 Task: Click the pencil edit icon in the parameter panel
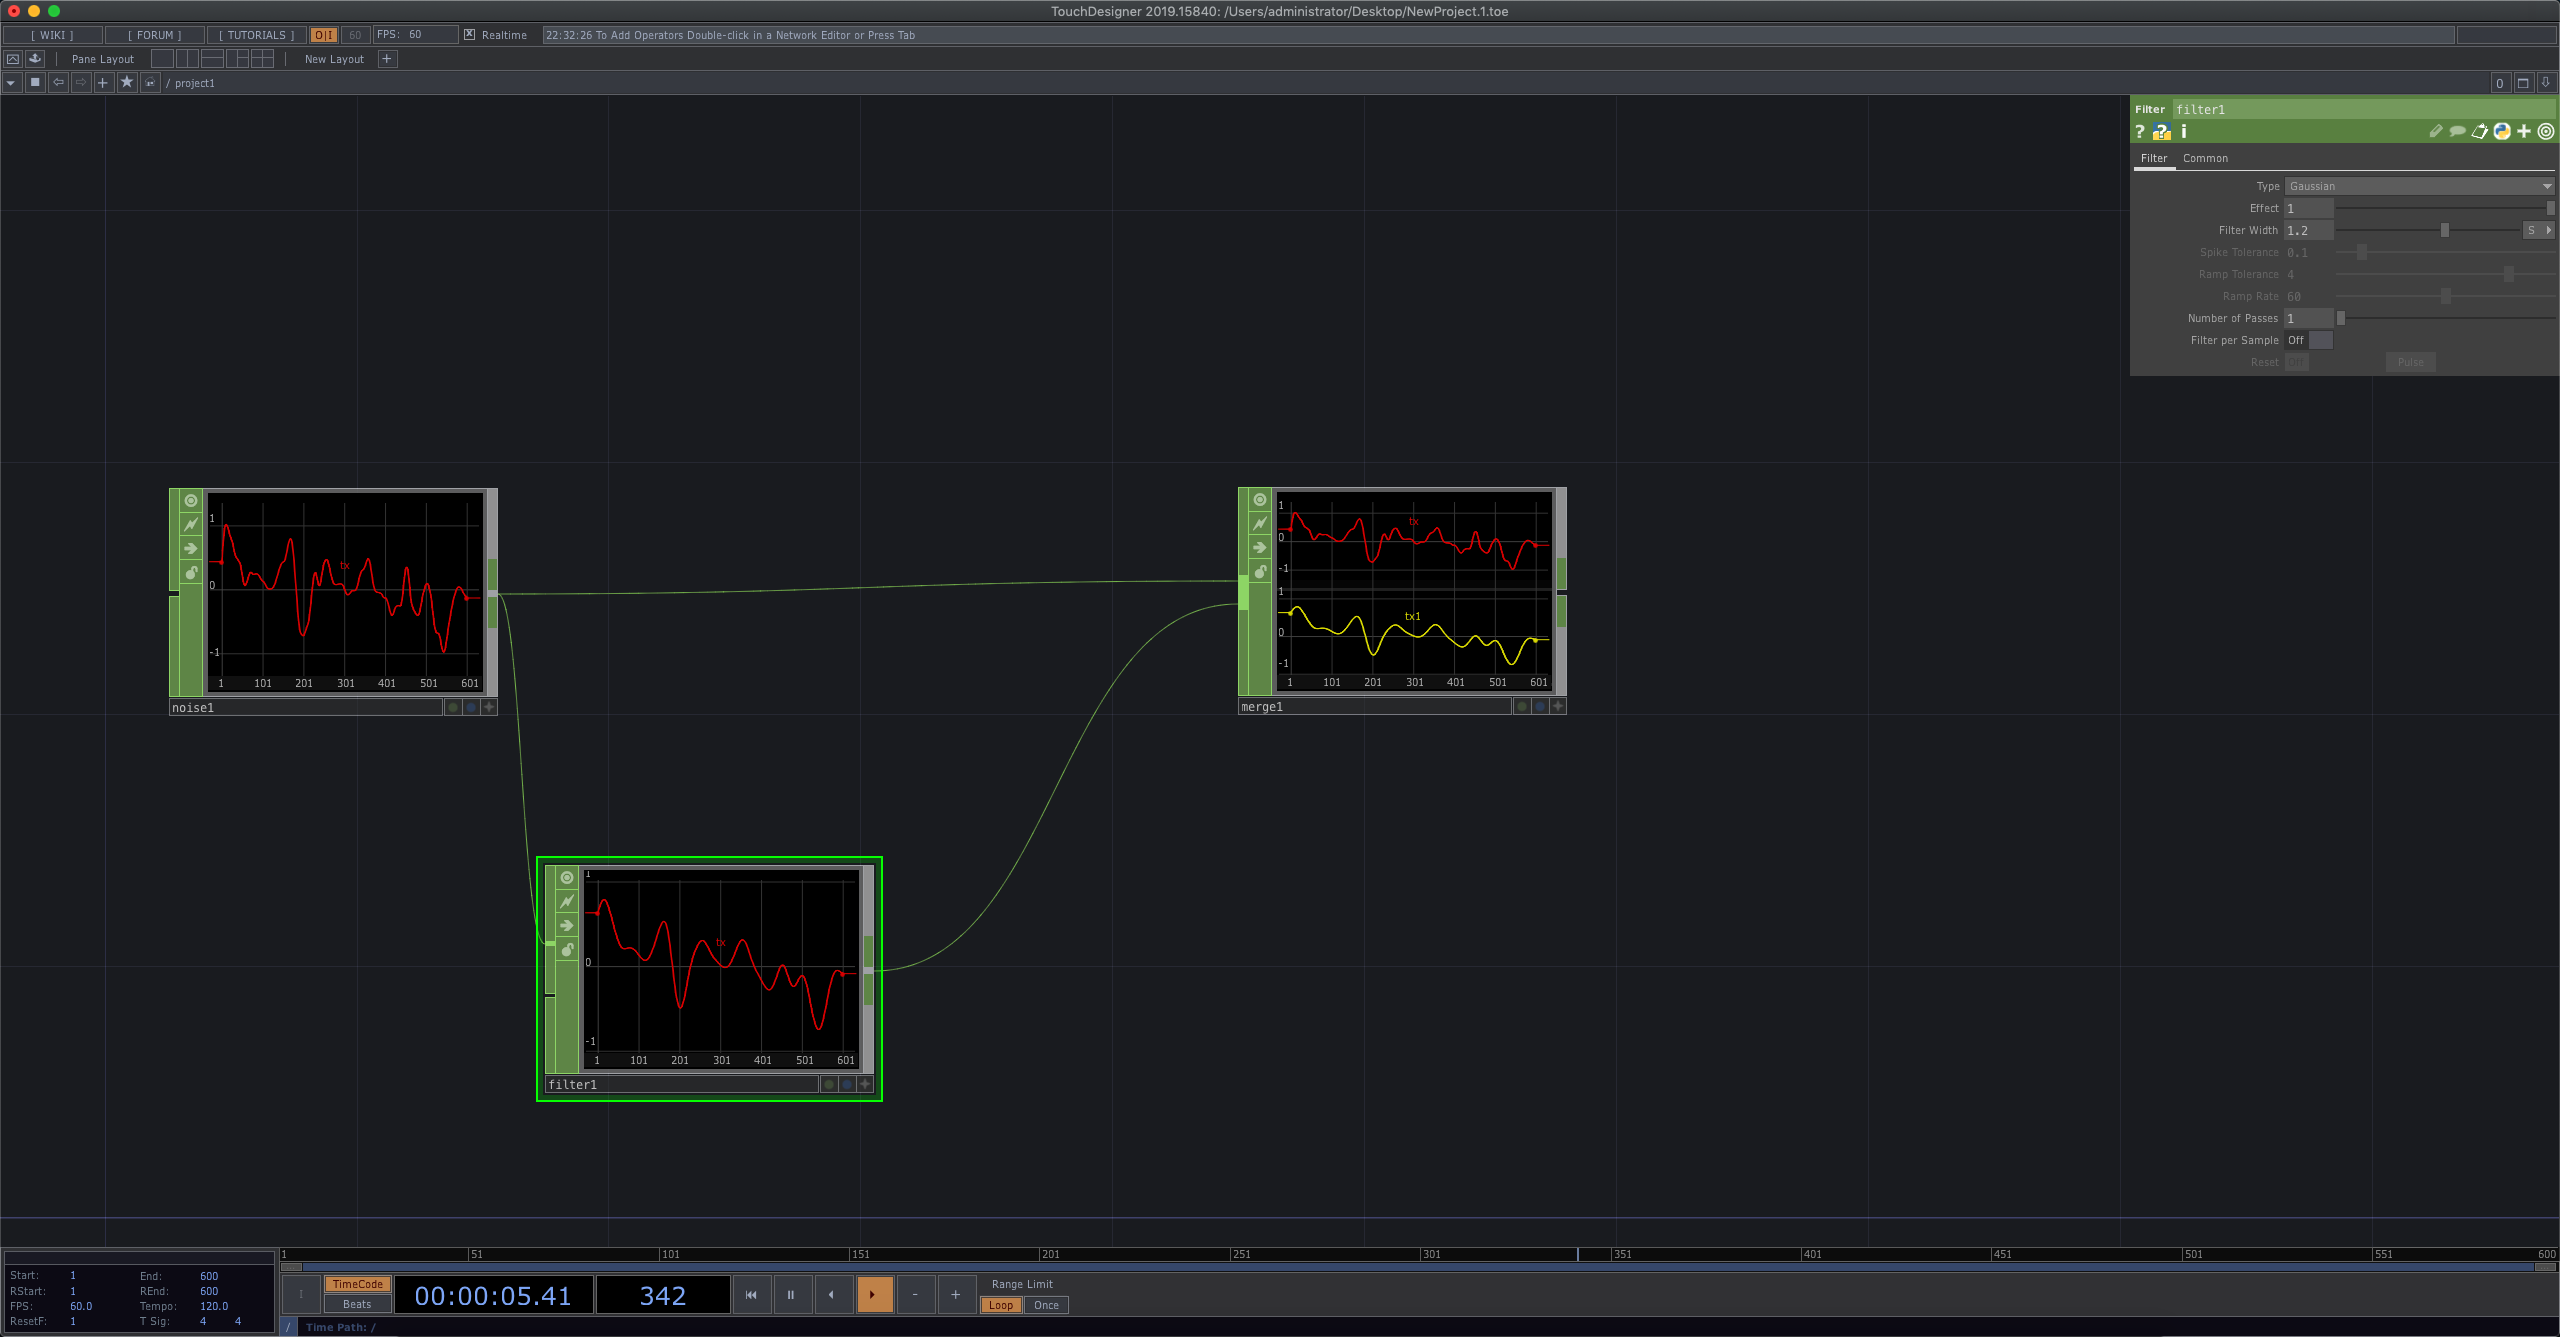coord(2437,131)
